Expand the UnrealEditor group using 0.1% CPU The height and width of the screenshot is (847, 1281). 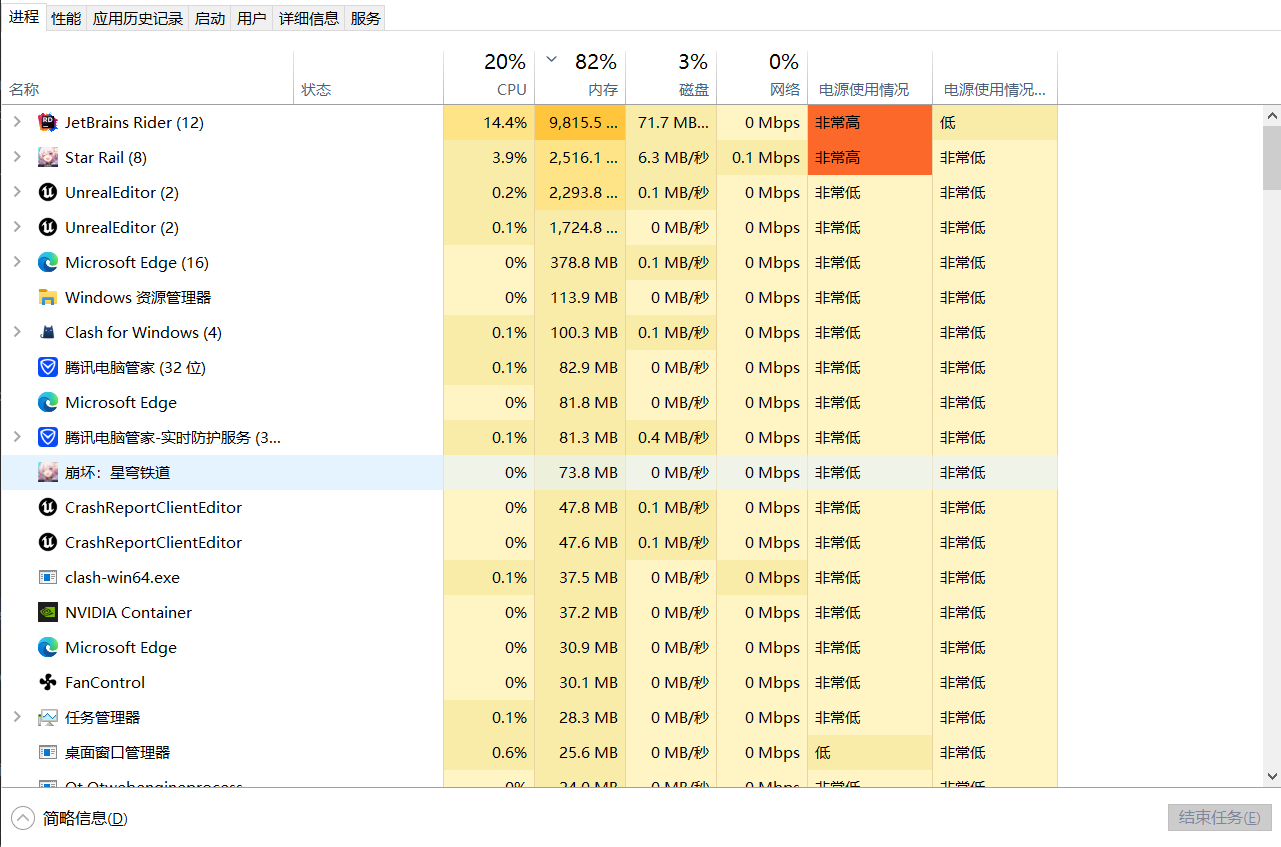[x=17, y=227]
